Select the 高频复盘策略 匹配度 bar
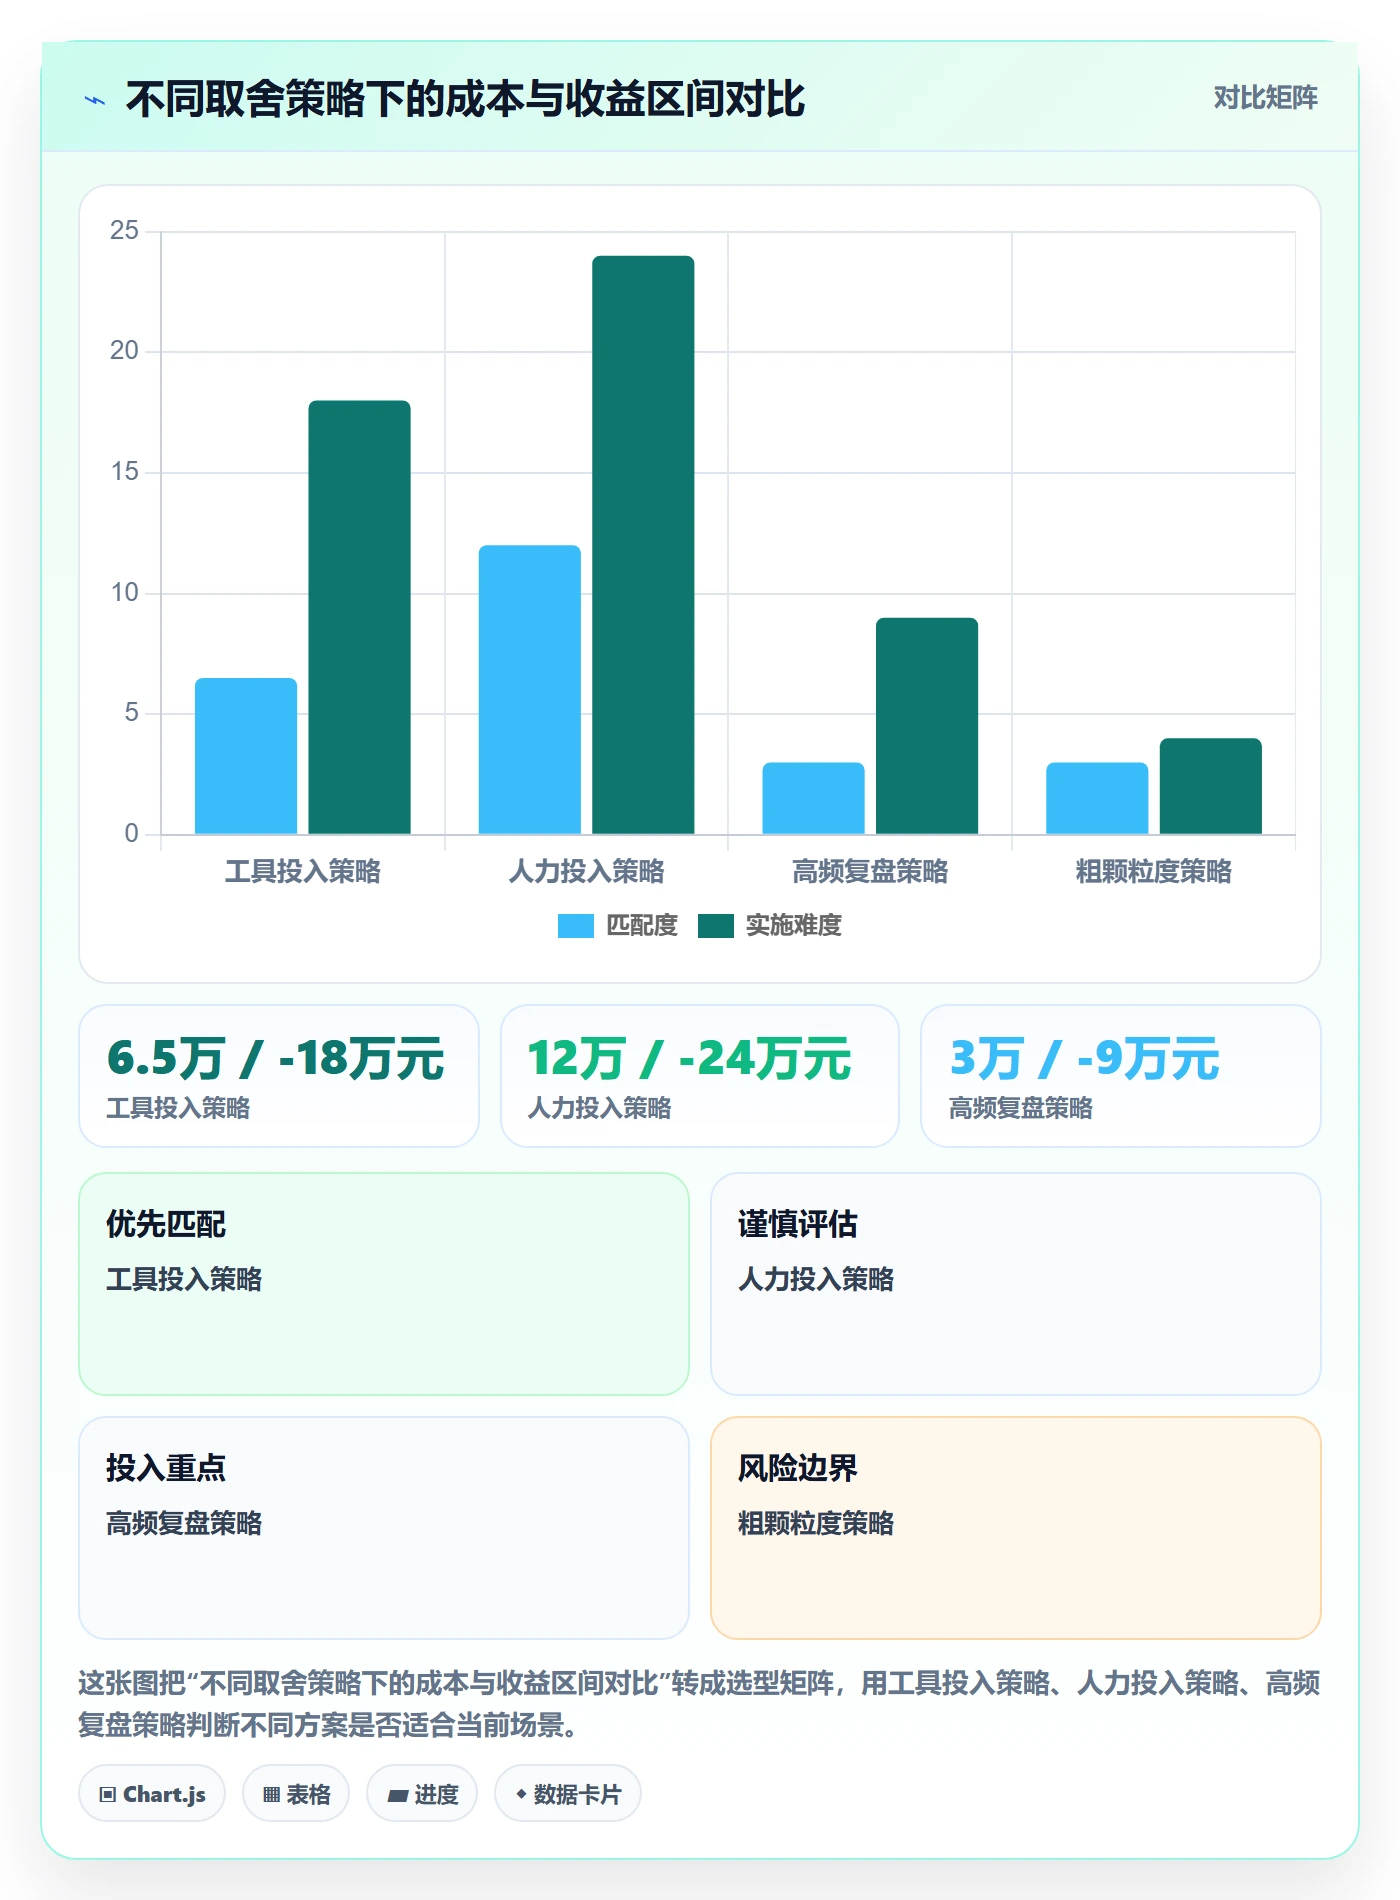The image size is (1400, 1900). point(813,798)
